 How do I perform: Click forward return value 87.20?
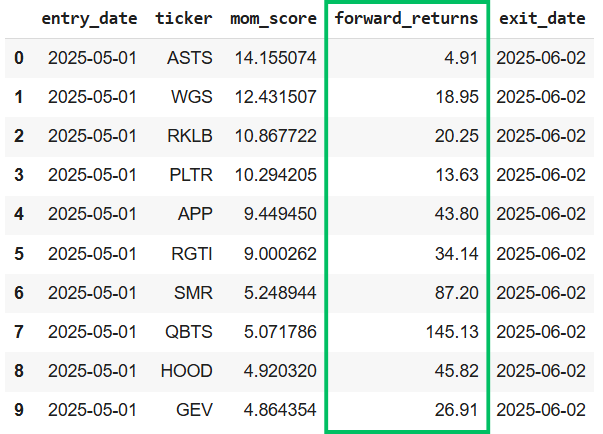pos(456,293)
